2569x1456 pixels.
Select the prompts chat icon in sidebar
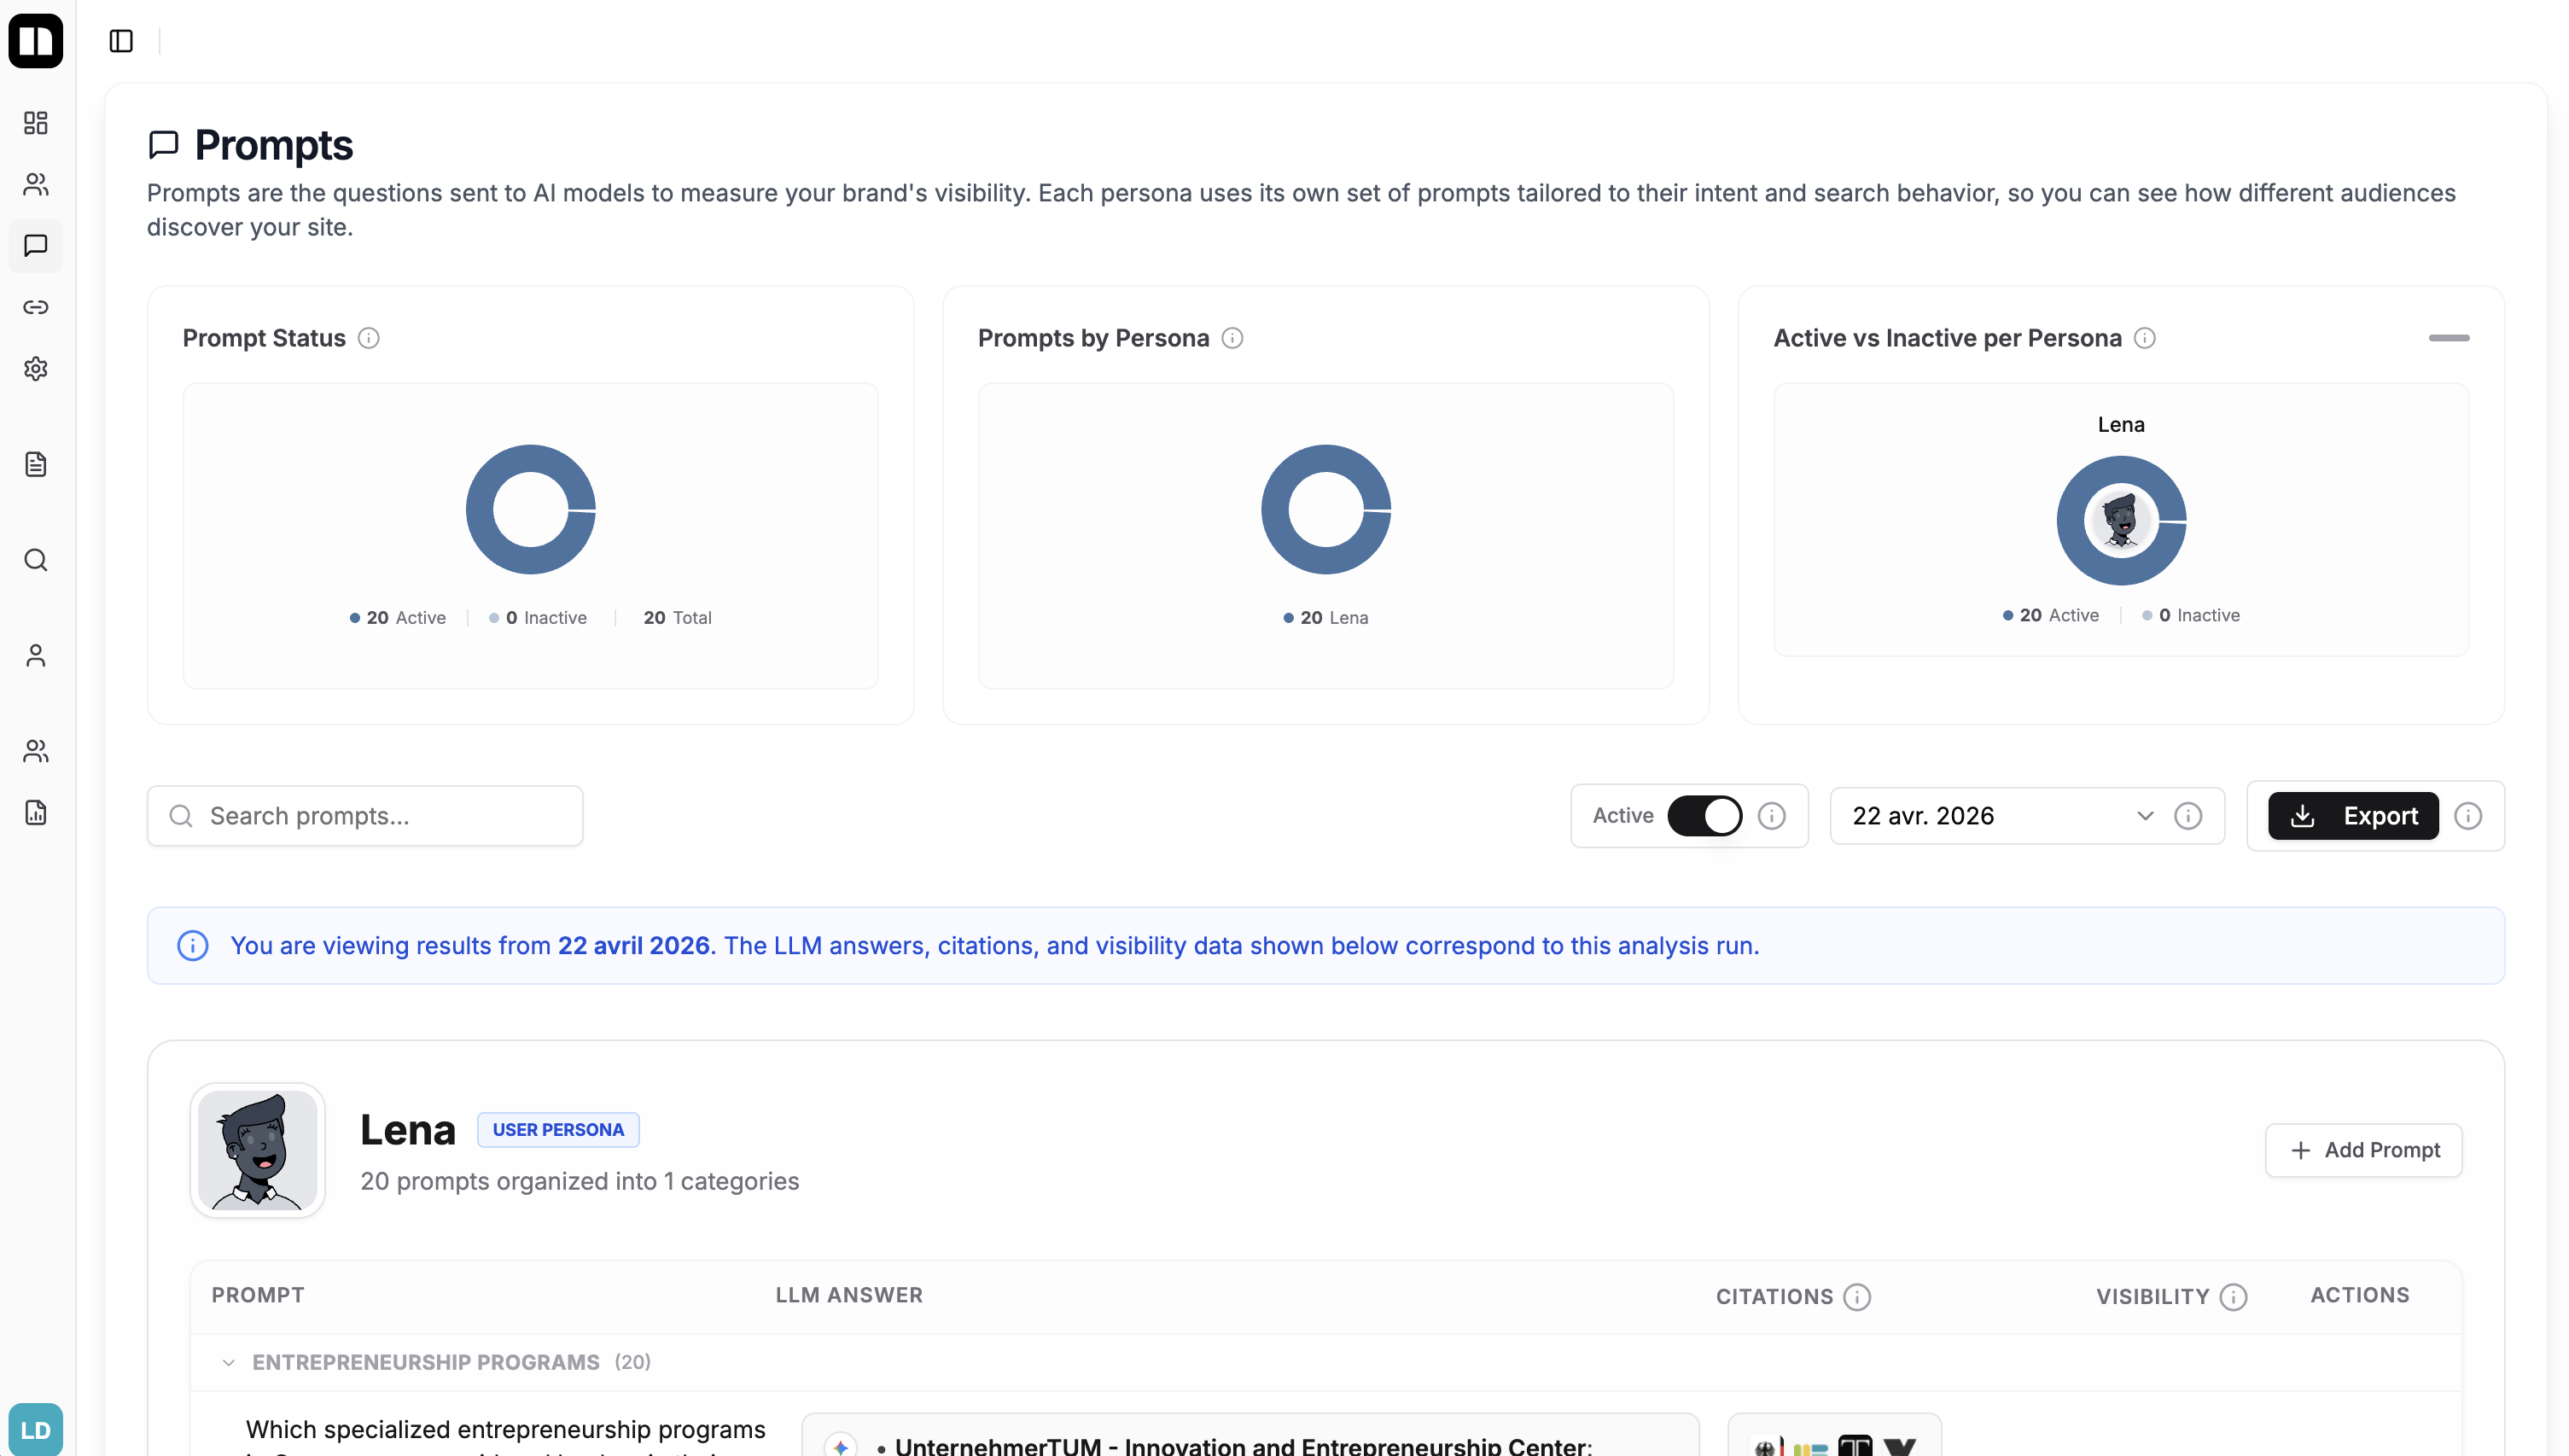[x=36, y=245]
